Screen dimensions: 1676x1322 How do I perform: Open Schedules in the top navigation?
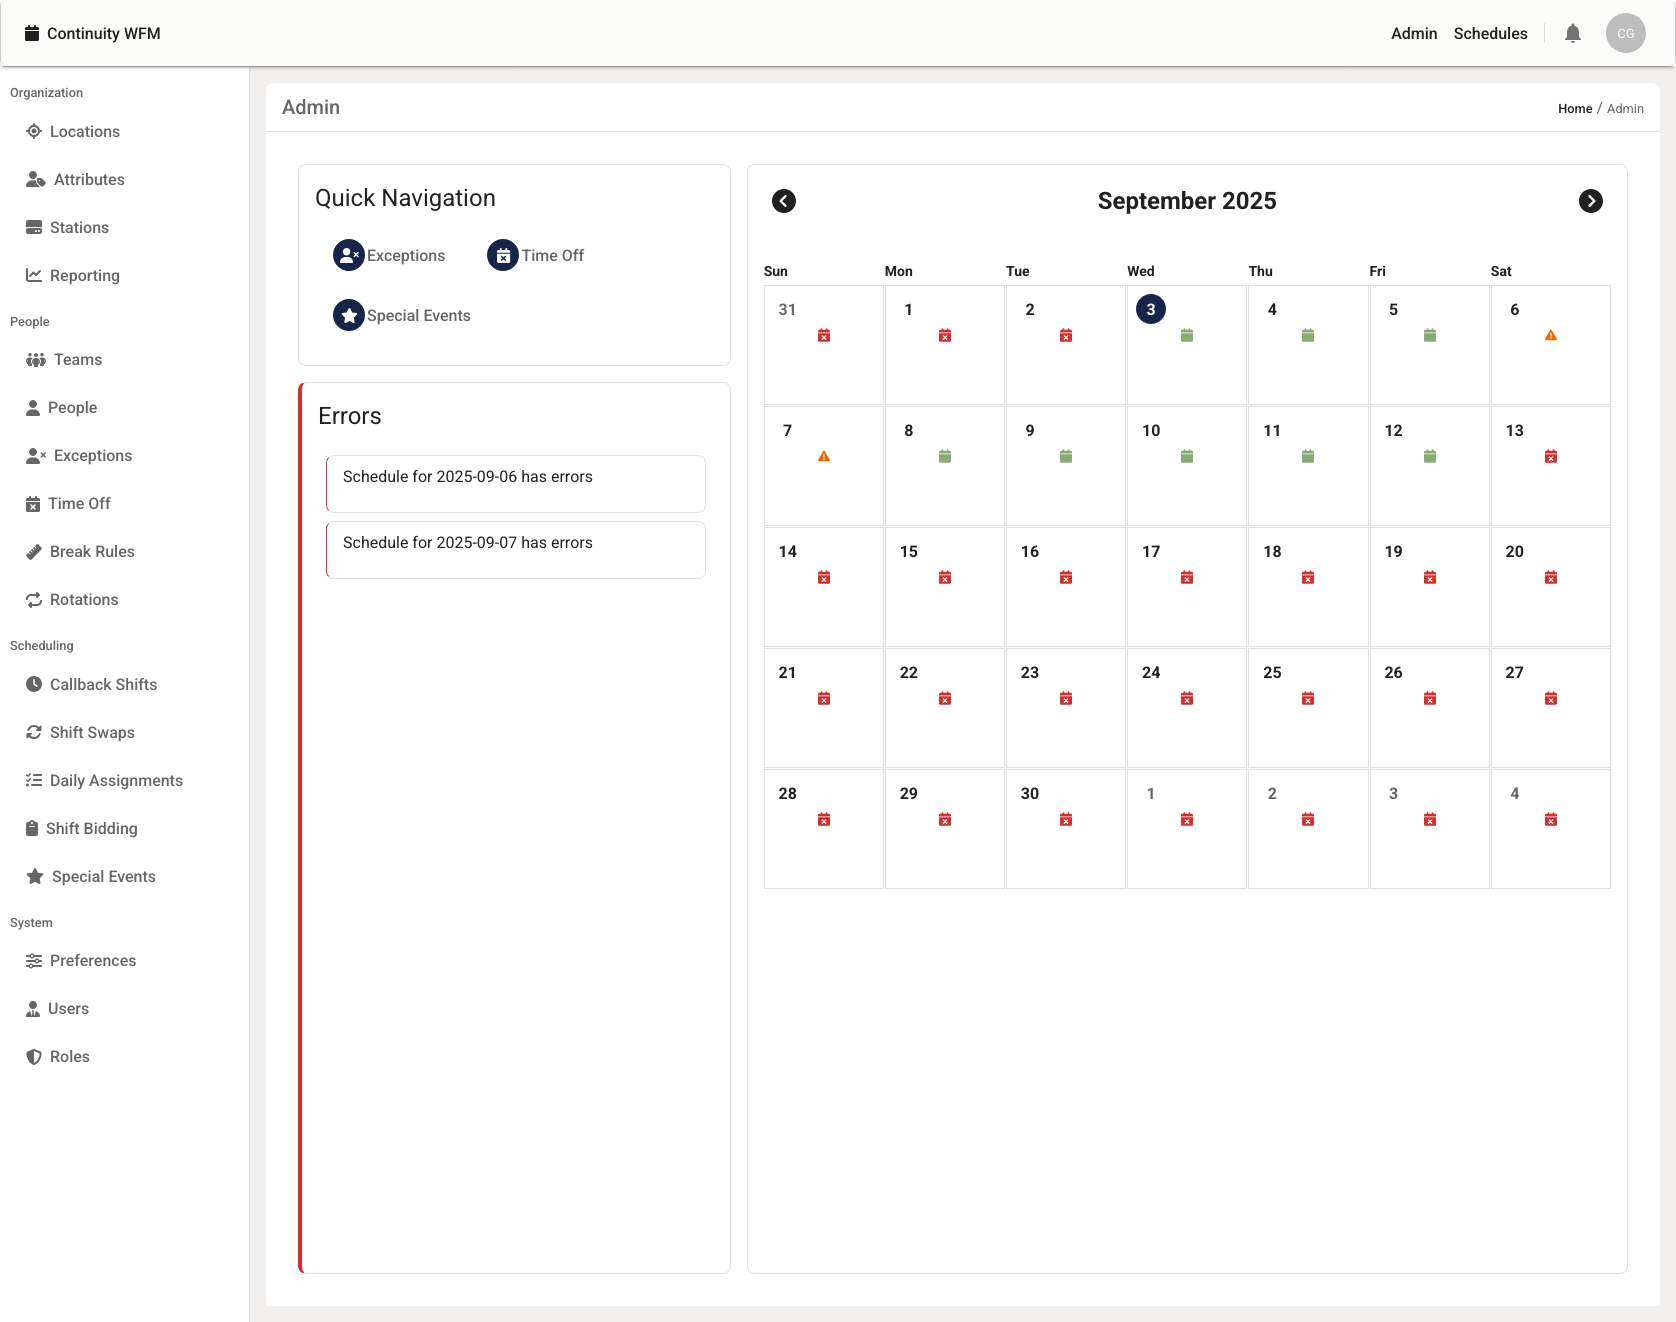pyautogui.click(x=1490, y=33)
